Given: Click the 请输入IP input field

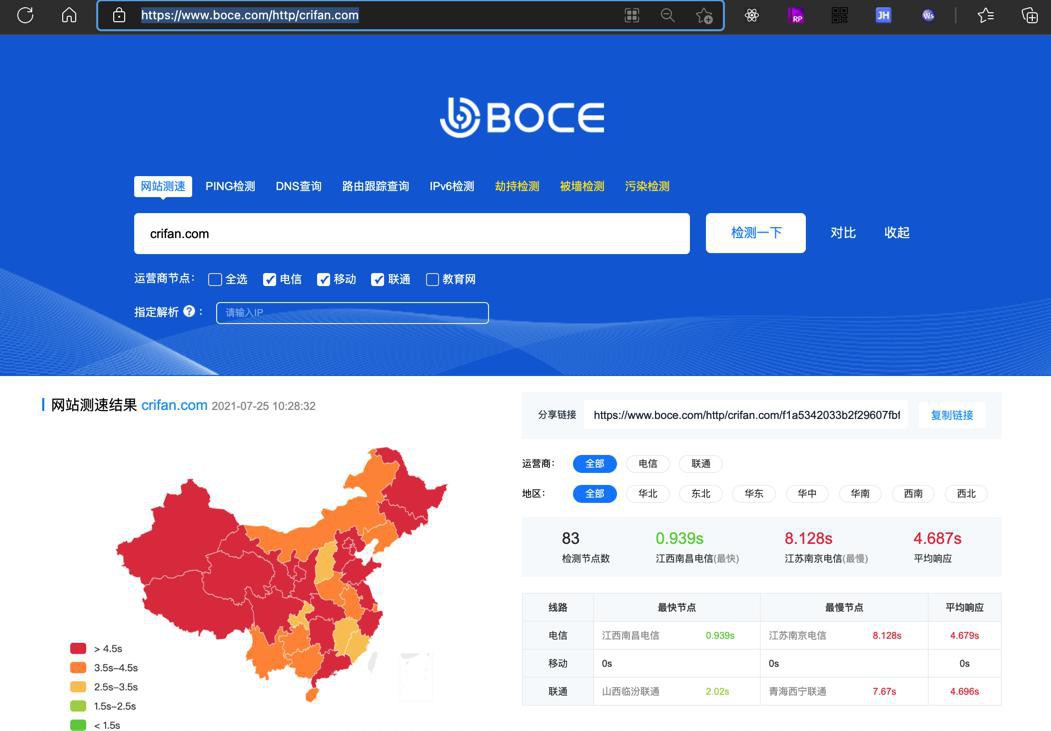Looking at the screenshot, I should [352, 313].
